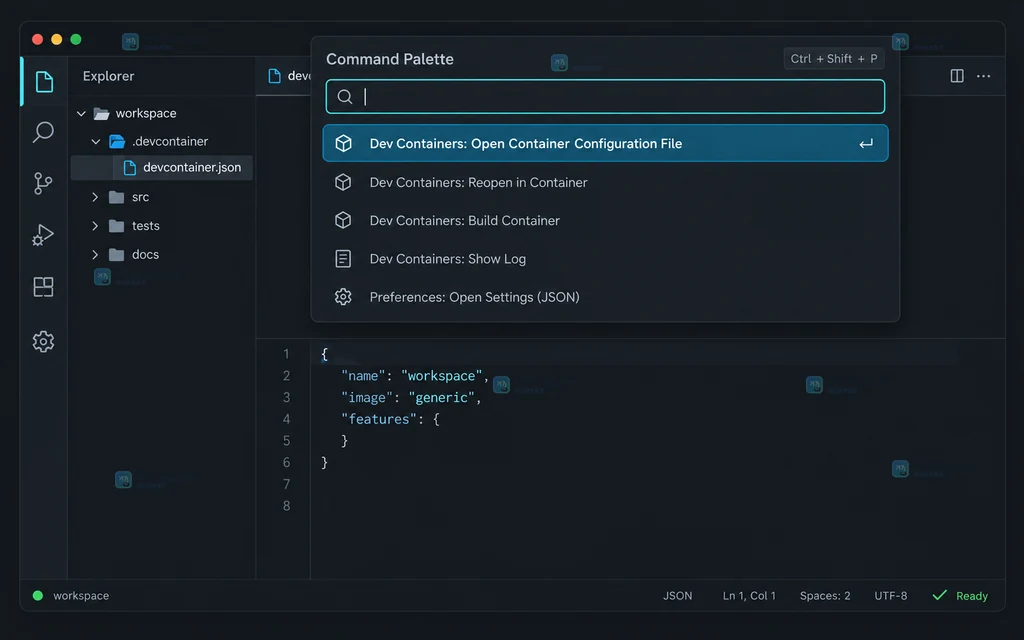Click the "workspace" value in the editor
1024x640 pixels.
click(x=441, y=376)
